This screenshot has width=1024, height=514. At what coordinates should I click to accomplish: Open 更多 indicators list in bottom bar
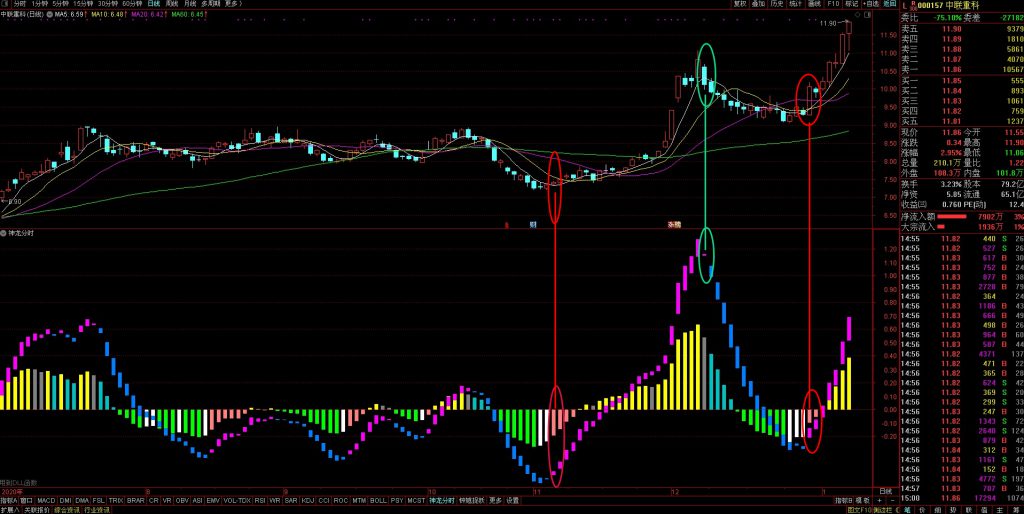coord(496,499)
